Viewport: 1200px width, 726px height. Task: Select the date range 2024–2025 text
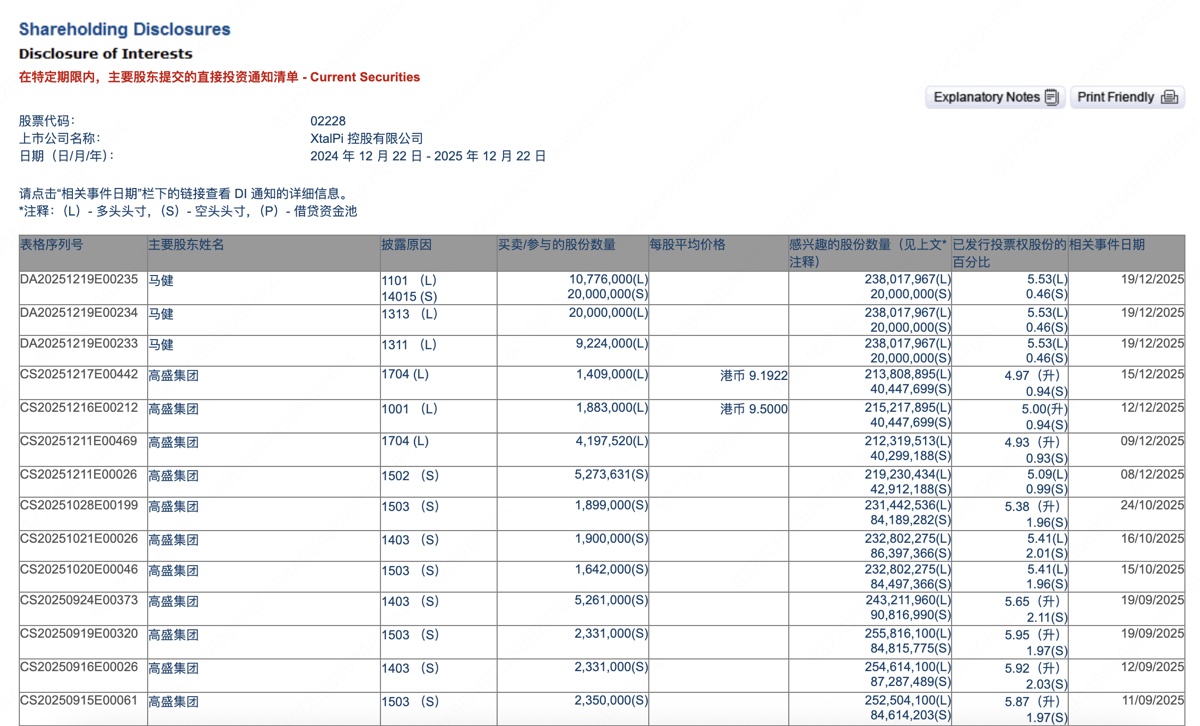pos(428,156)
